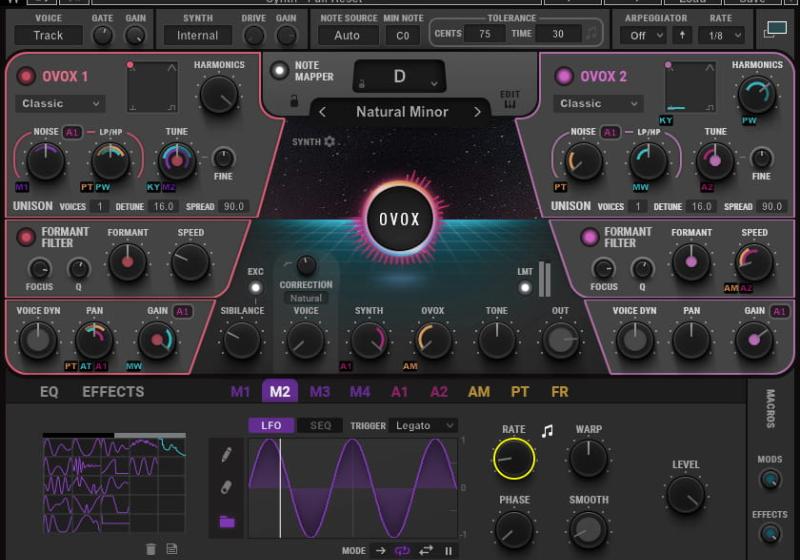Click the music note sync icon beside Rate

[547, 431]
